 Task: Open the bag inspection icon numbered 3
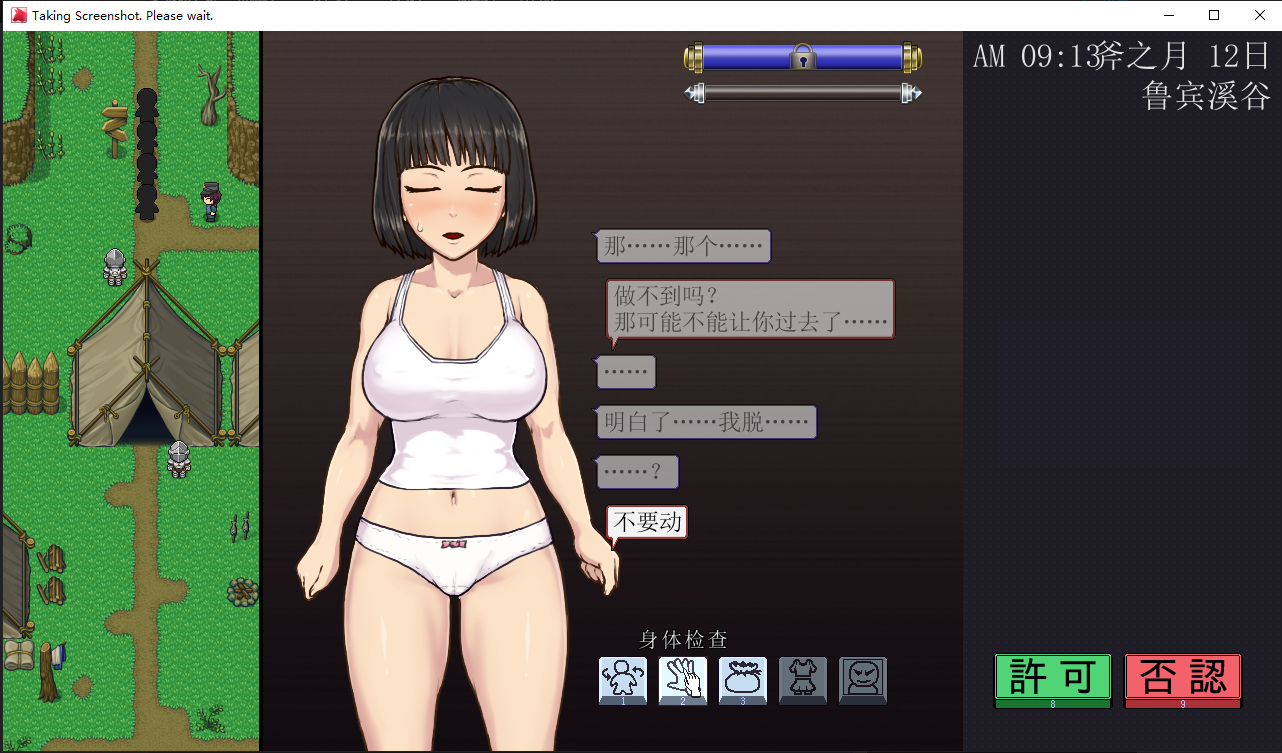(x=742, y=680)
